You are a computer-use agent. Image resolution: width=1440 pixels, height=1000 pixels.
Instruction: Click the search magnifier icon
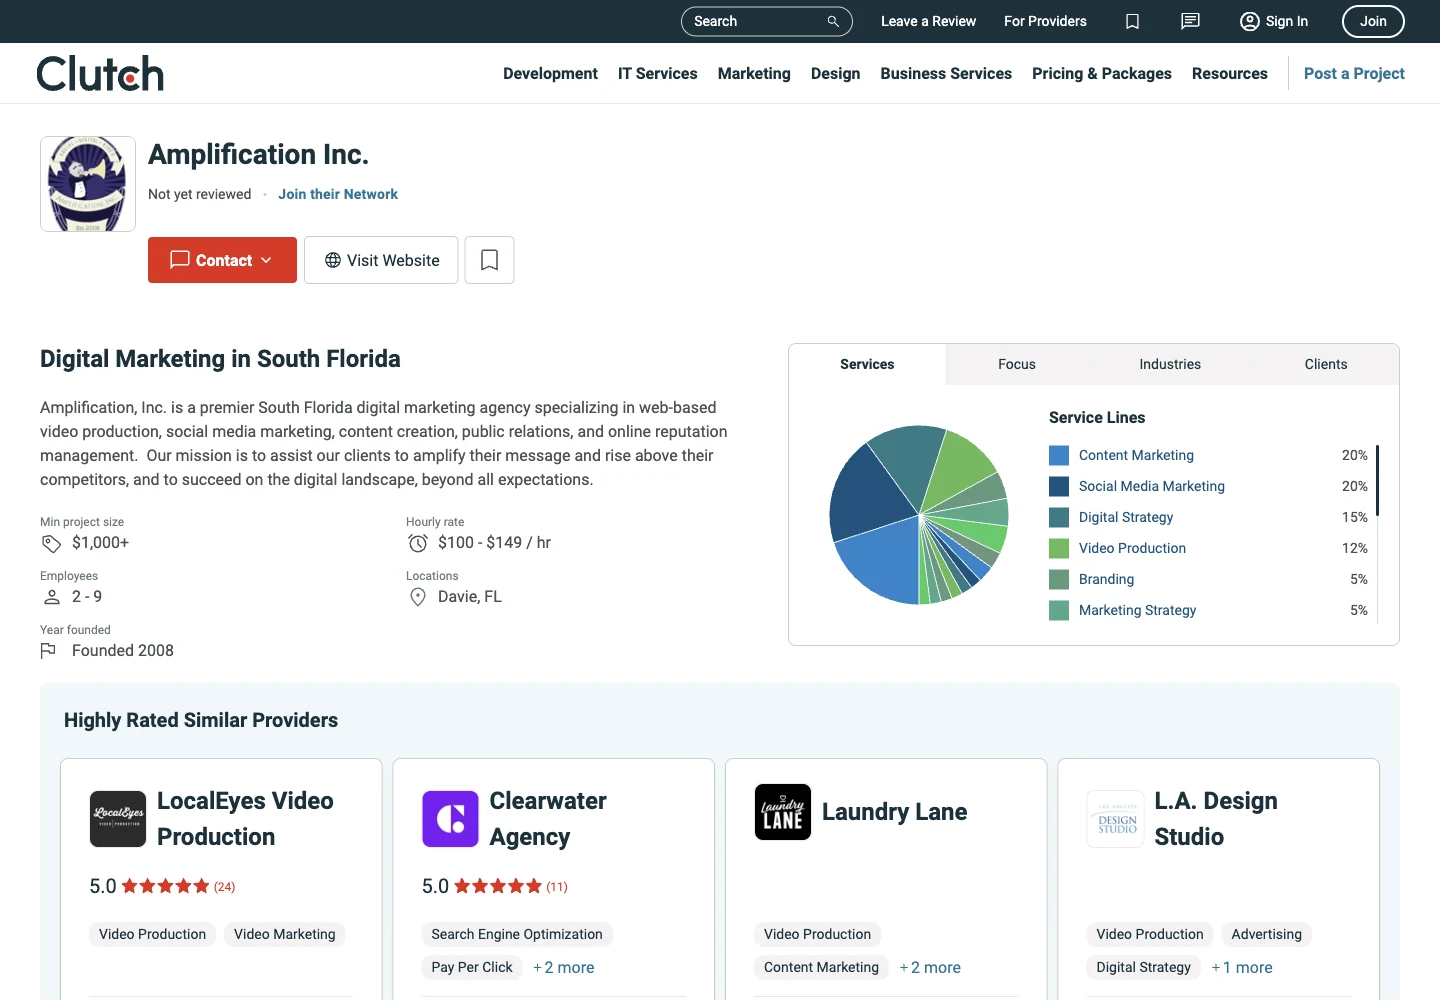coord(833,21)
